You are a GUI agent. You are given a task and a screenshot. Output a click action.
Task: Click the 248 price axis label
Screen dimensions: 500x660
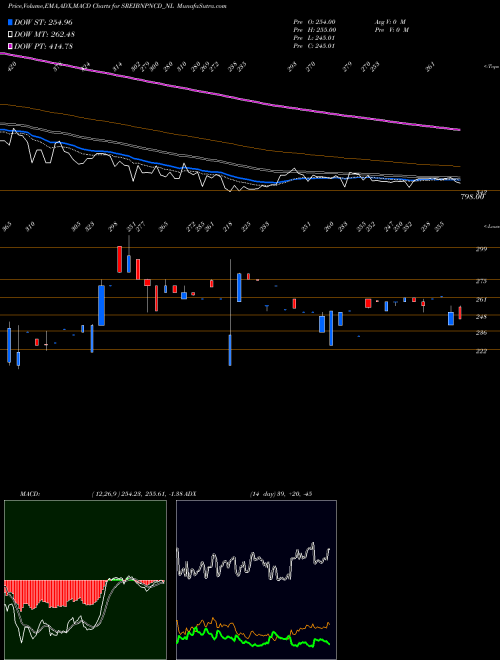tap(481, 317)
